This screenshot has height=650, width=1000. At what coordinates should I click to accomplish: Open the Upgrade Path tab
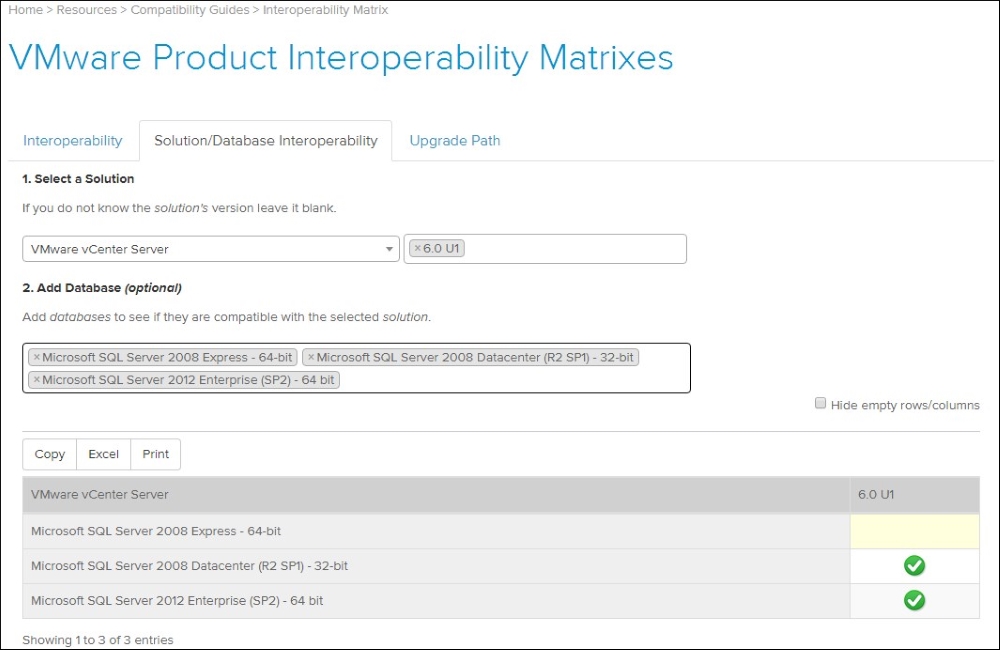tap(455, 140)
